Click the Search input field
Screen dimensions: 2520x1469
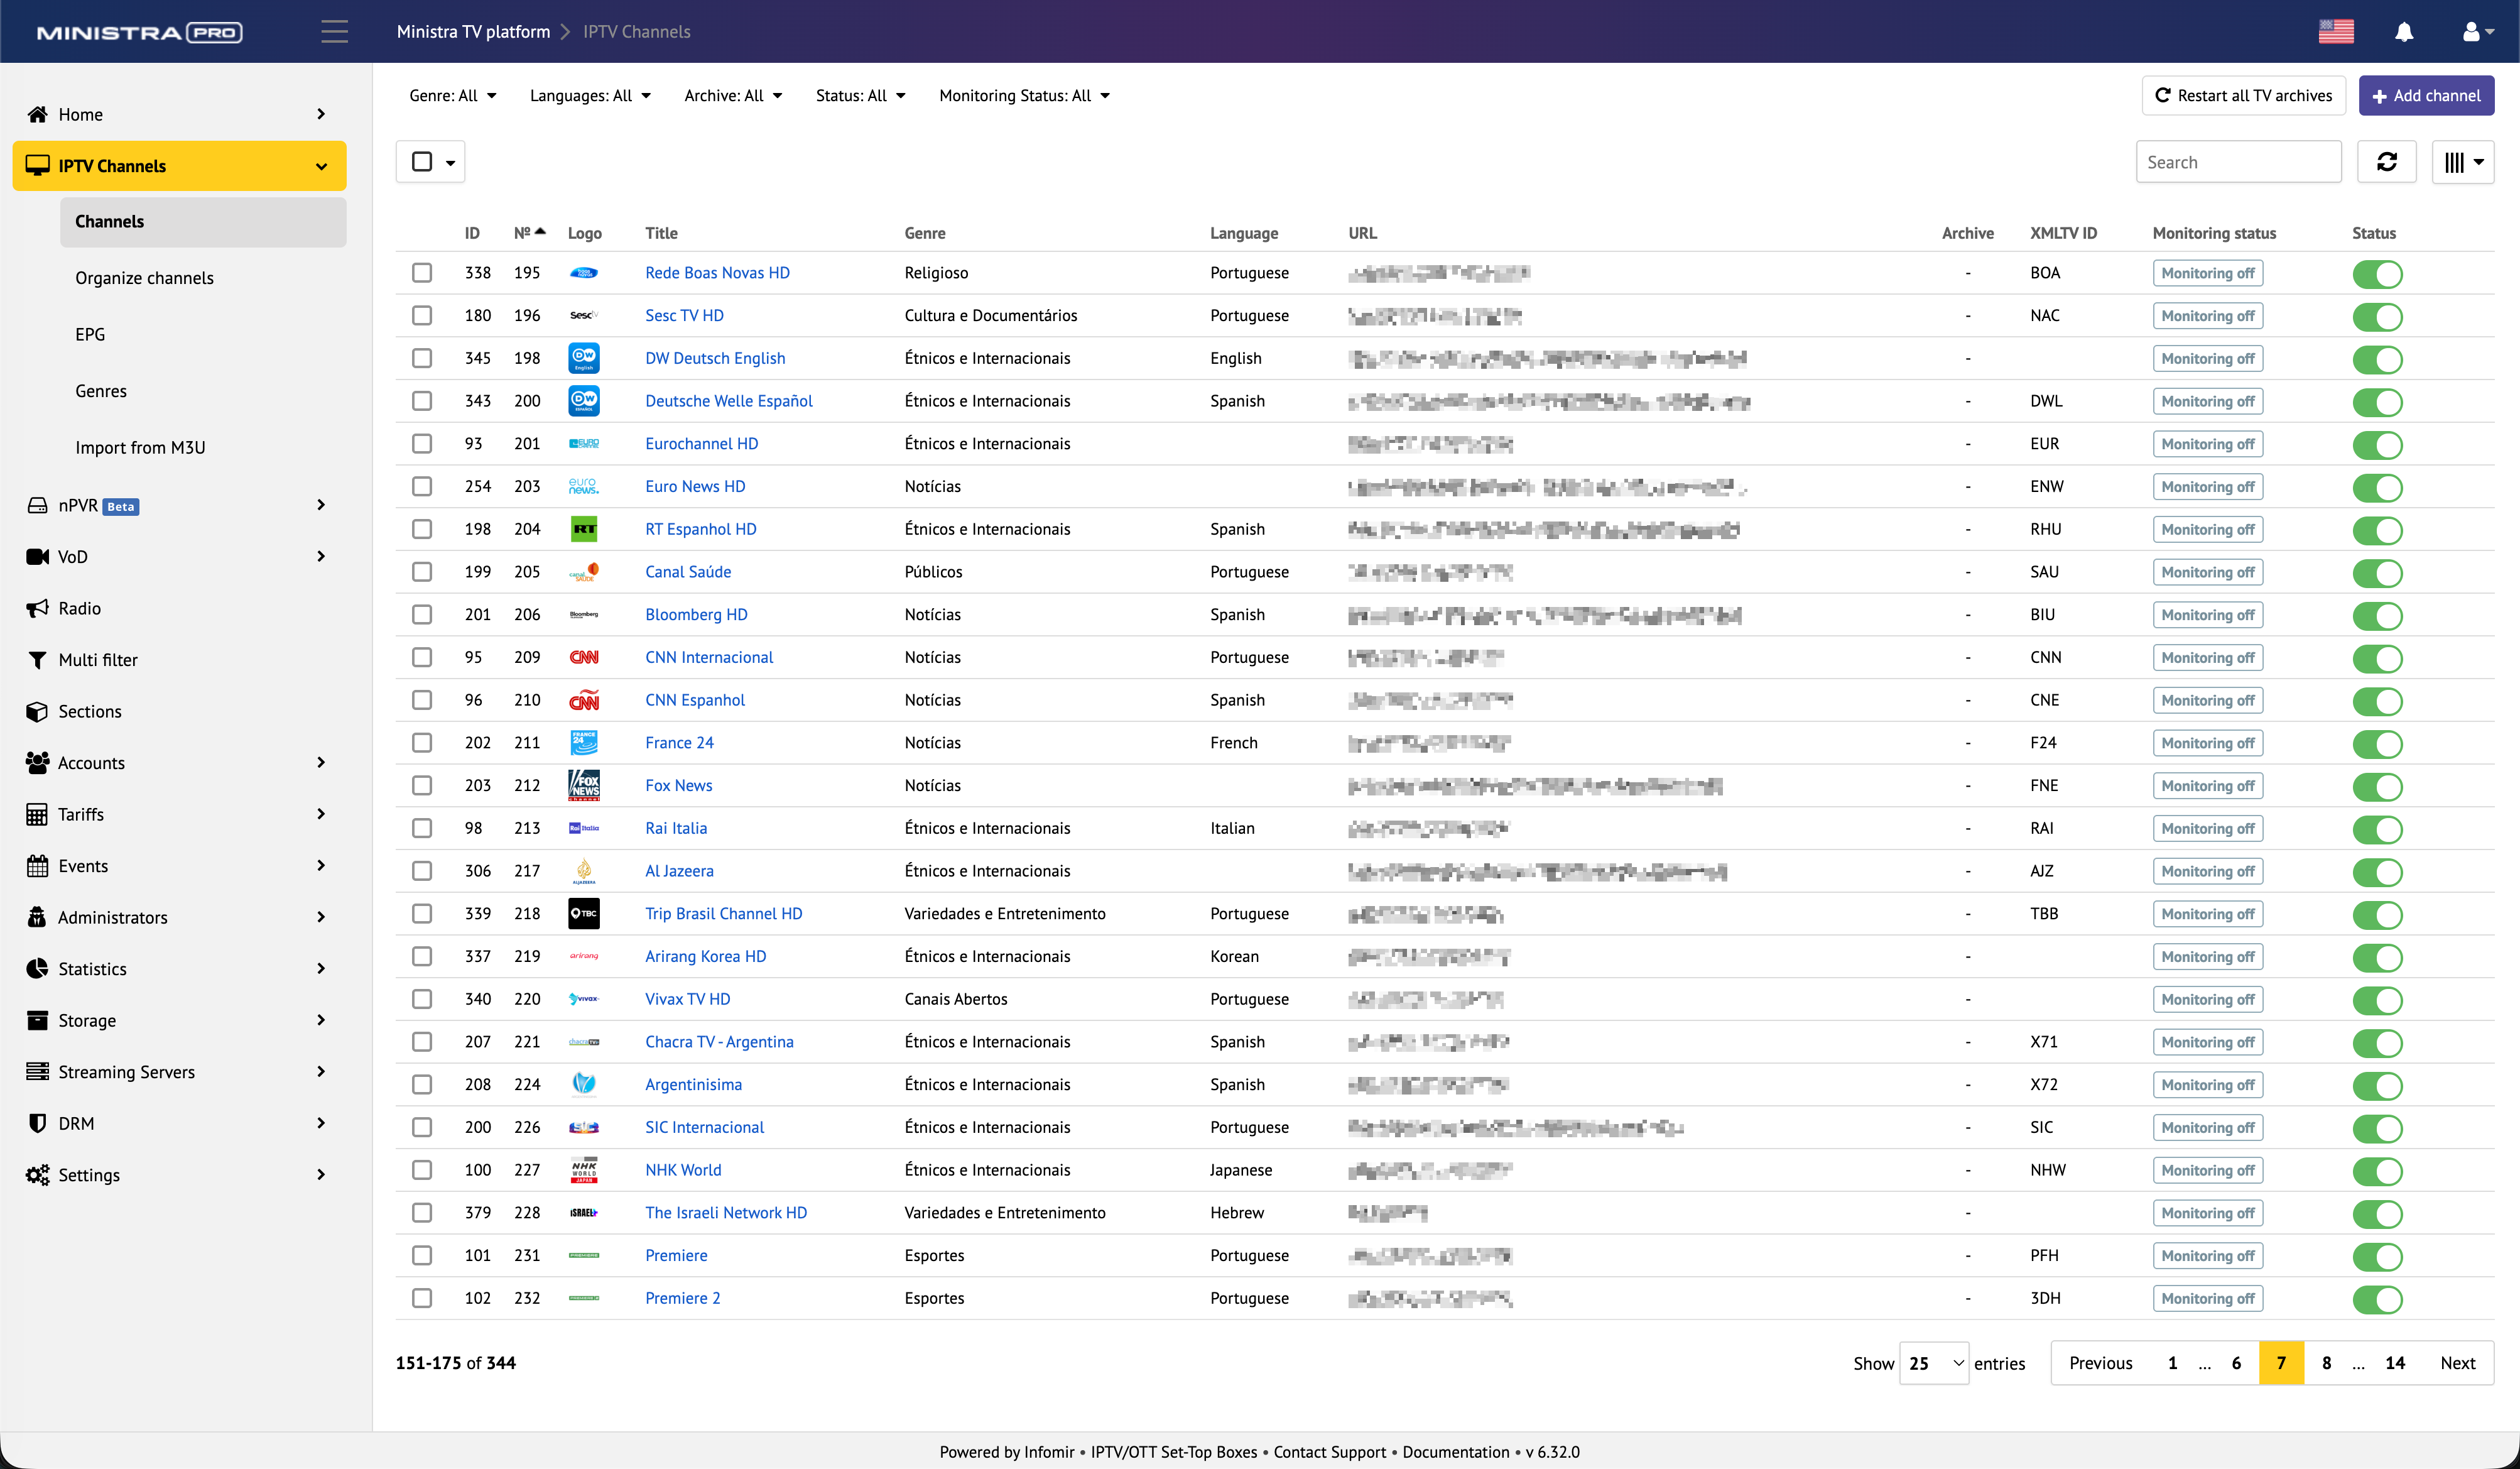point(2238,162)
